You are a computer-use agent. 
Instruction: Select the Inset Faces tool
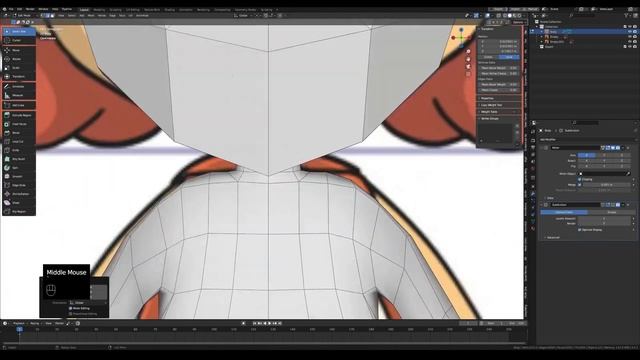[x=19, y=124]
